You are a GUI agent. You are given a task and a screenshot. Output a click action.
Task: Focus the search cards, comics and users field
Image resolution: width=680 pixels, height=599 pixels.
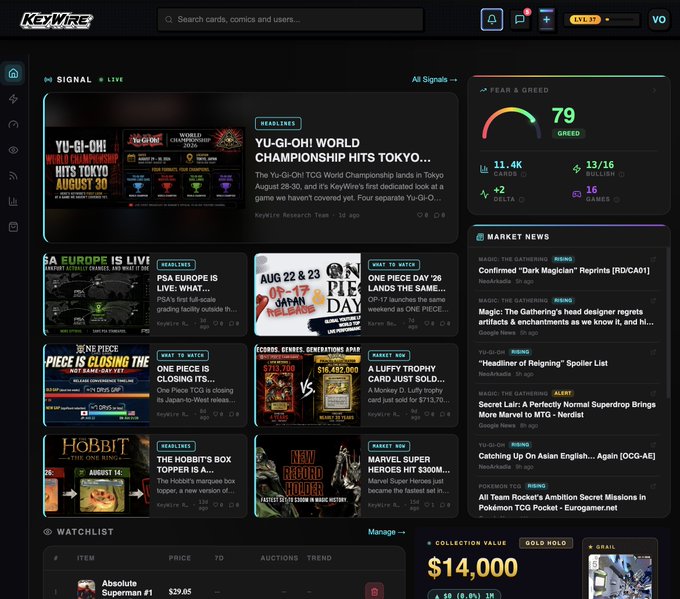(290, 20)
